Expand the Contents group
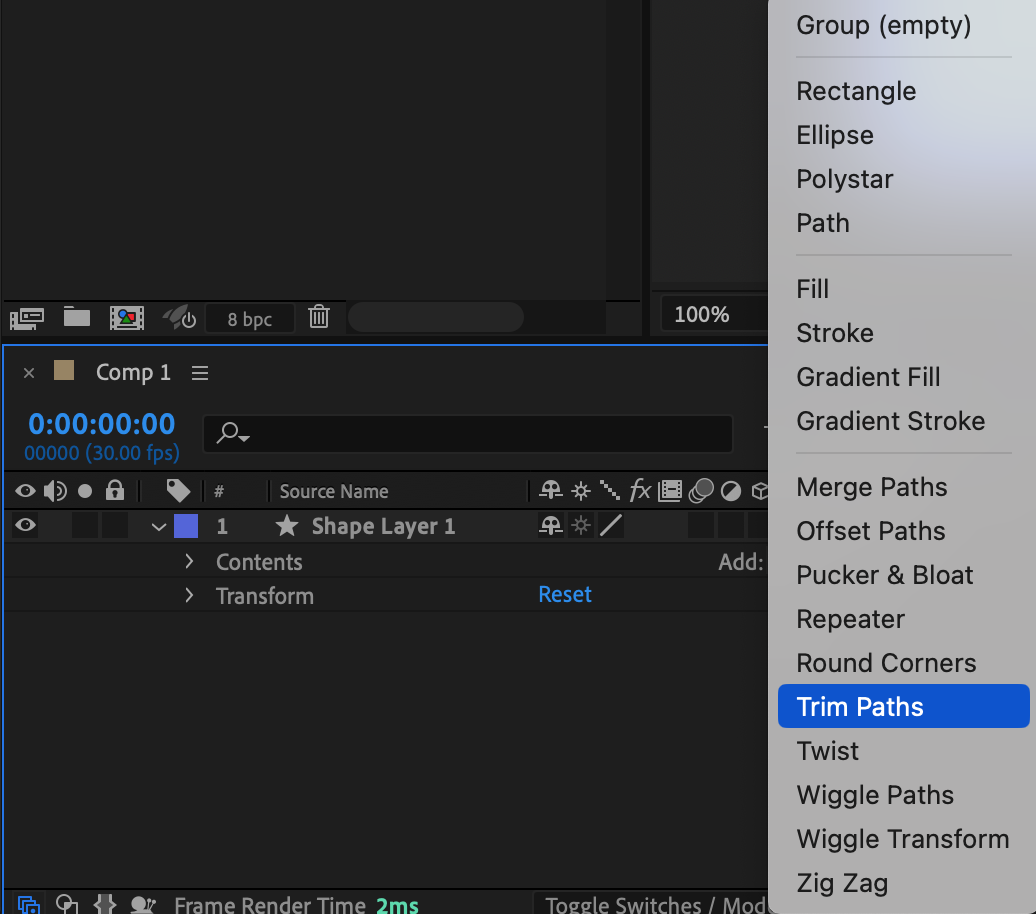 pos(189,562)
